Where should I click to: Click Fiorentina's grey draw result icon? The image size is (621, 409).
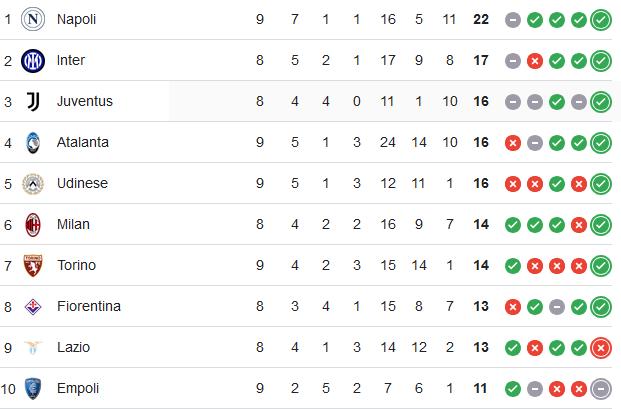(557, 307)
